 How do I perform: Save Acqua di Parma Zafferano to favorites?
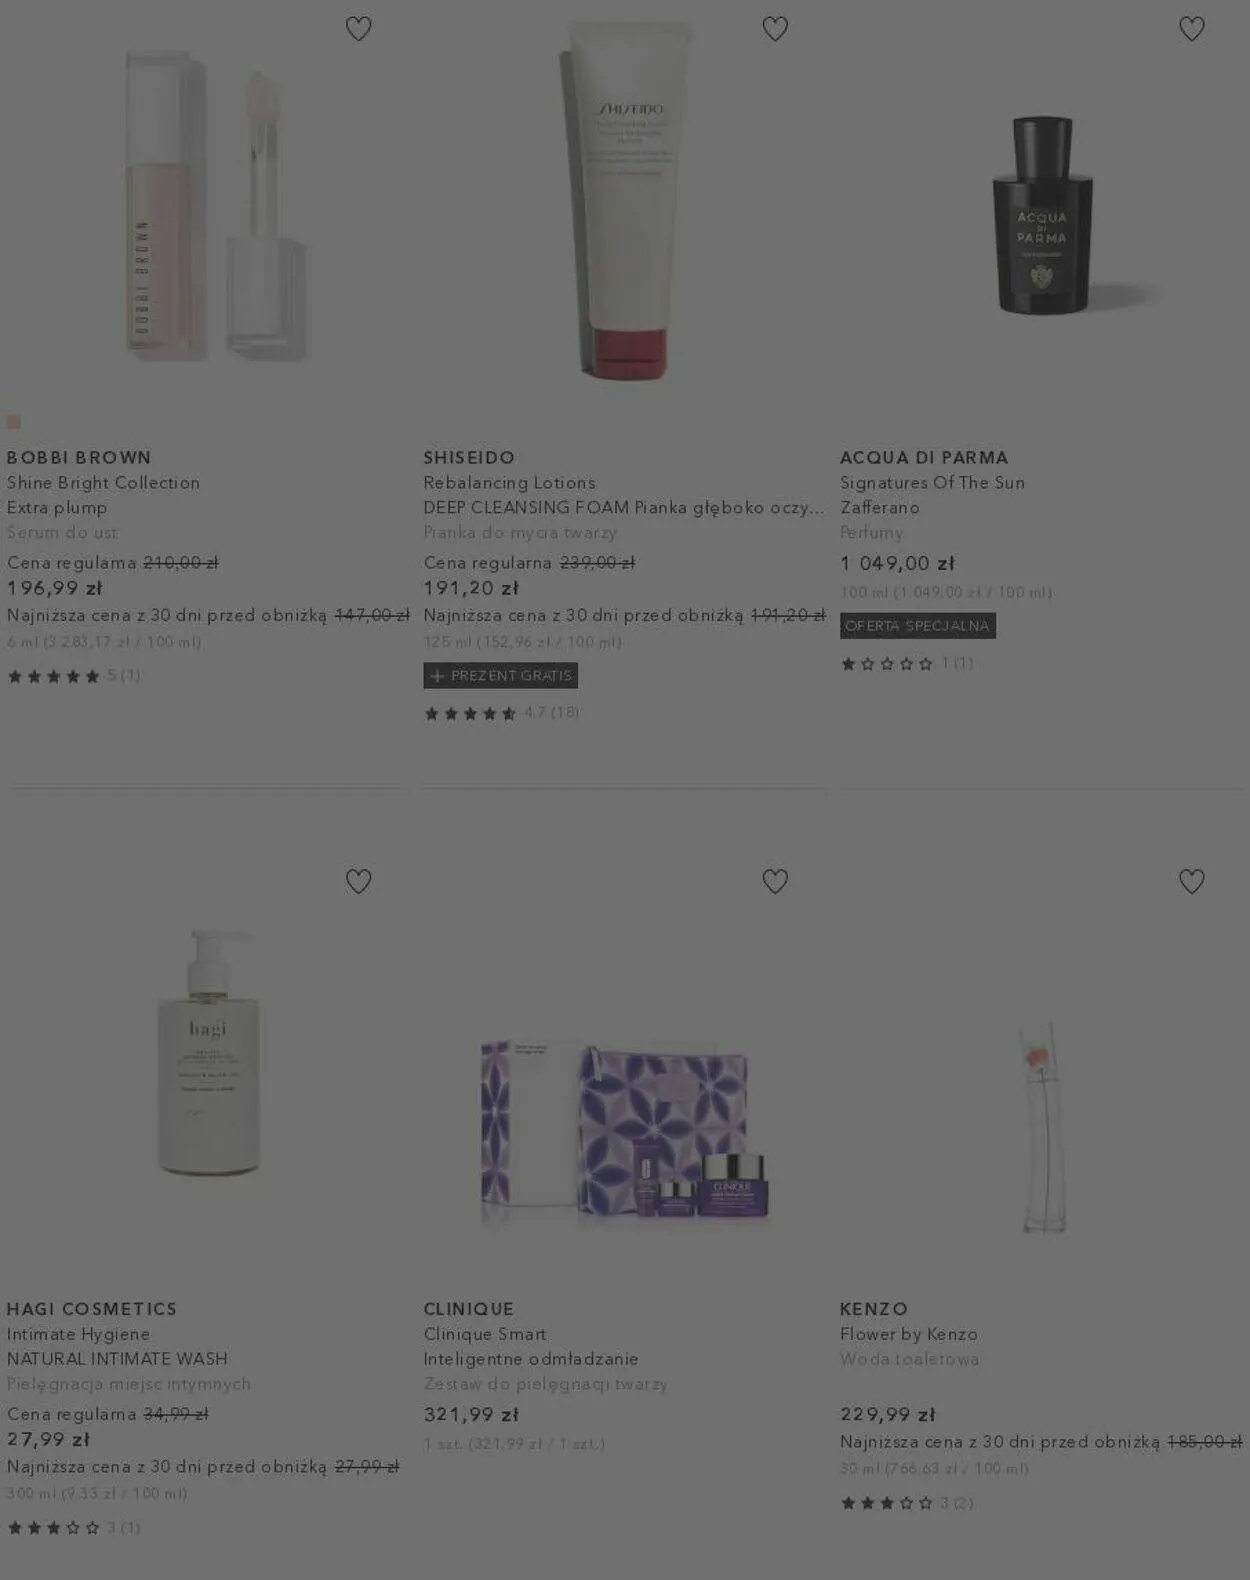pyautogui.click(x=1192, y=29)
